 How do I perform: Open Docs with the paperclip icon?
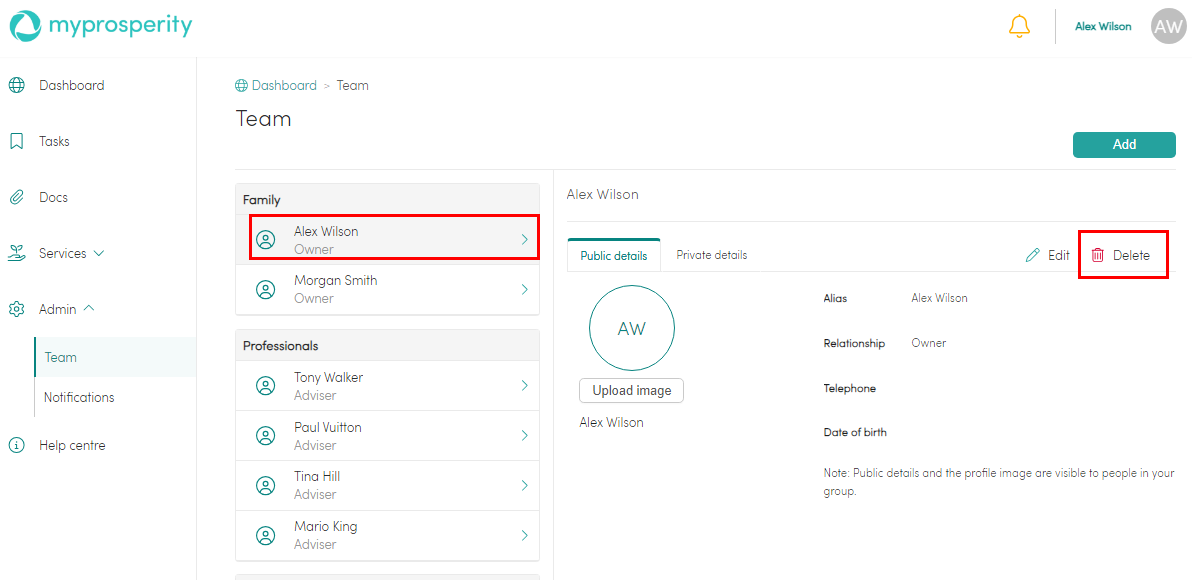click(x=17, y=198)
